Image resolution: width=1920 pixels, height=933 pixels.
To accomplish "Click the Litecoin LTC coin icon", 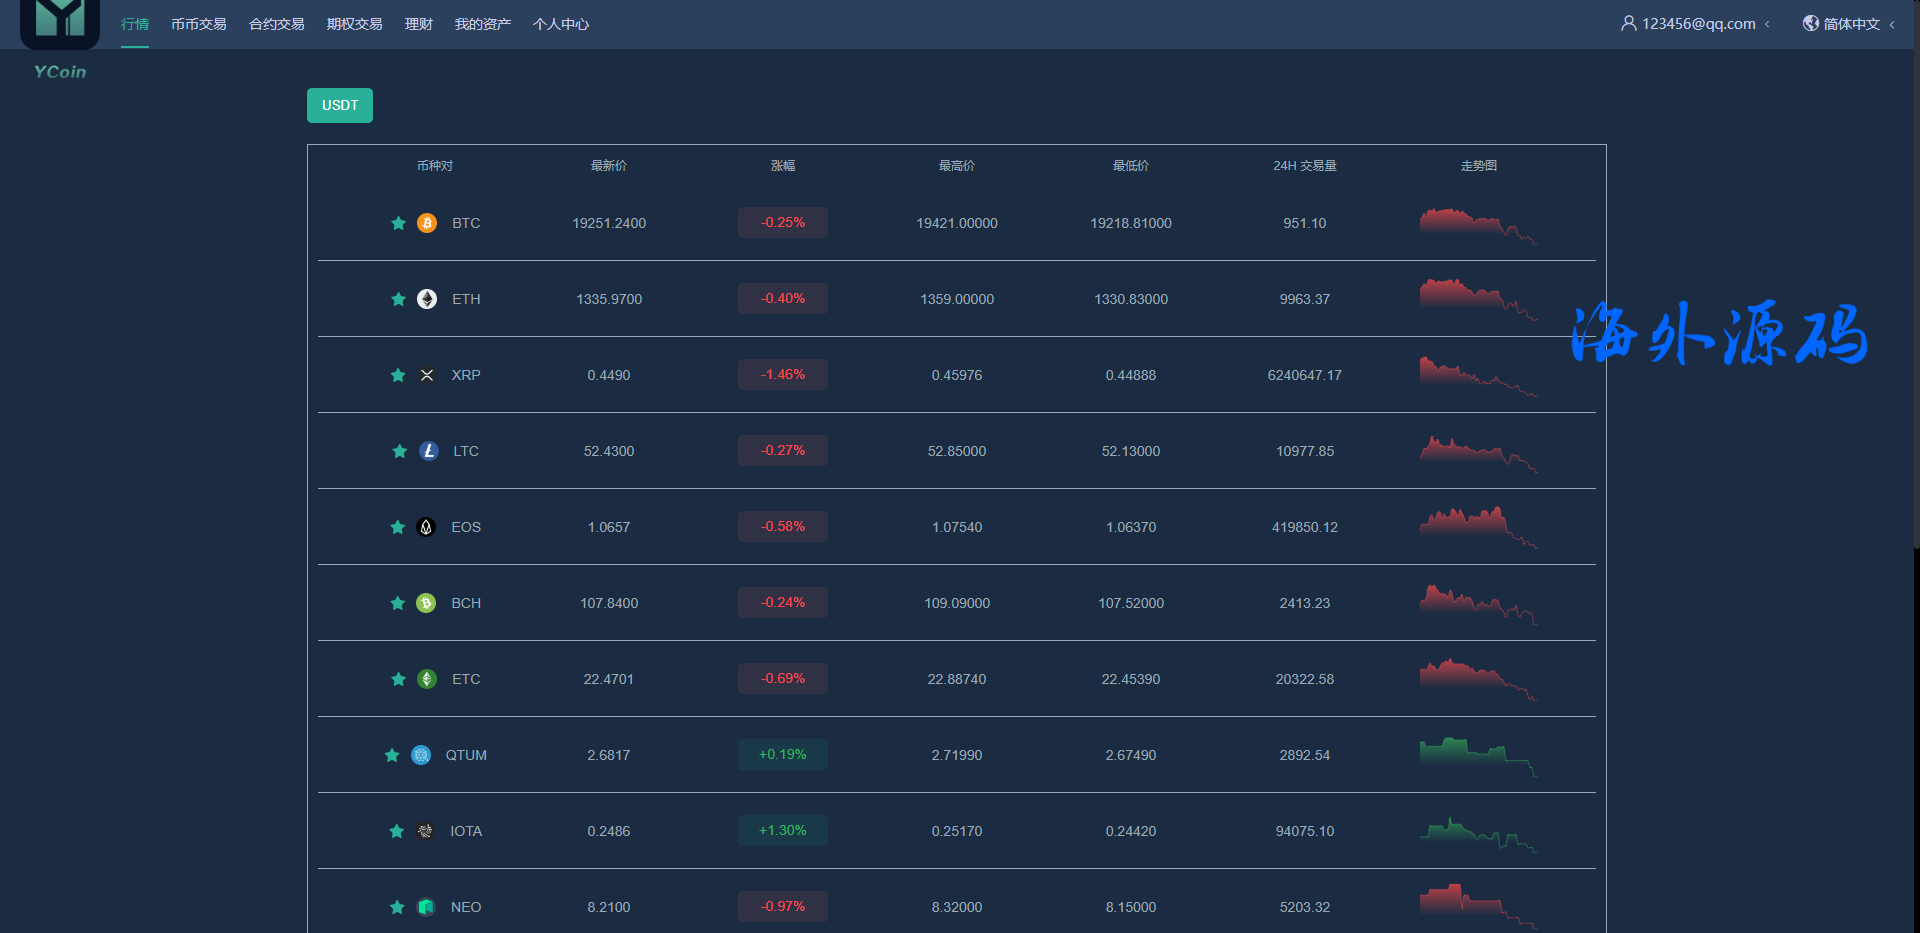I will pyautogui.click(x=429, y=451).
